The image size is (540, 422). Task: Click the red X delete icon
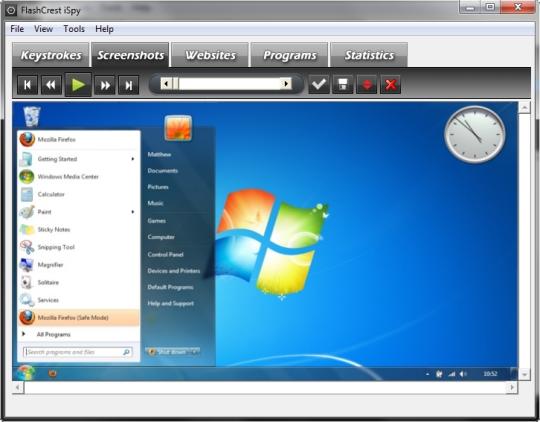click(391, 84)
